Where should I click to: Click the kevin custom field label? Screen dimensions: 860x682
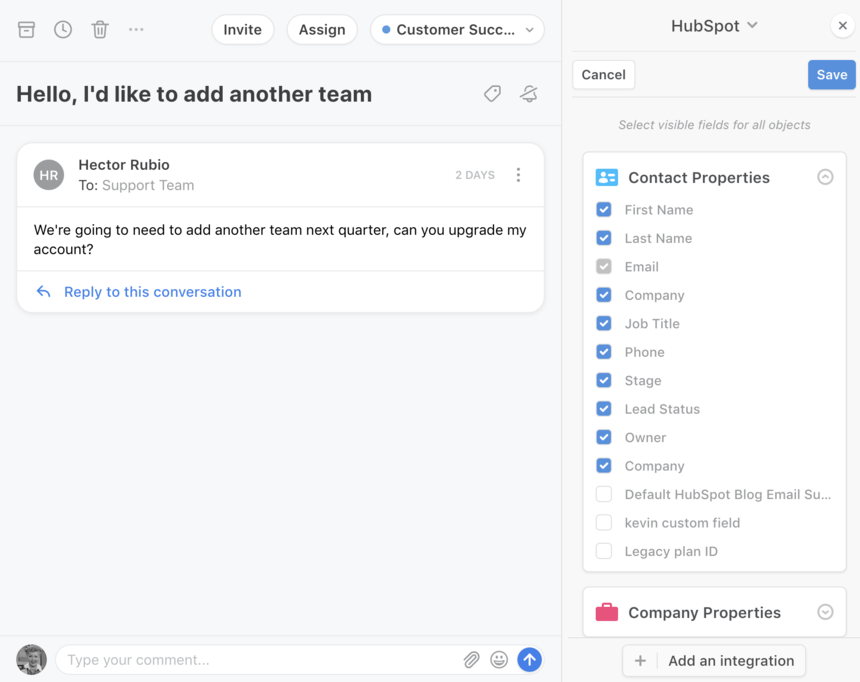682,523
